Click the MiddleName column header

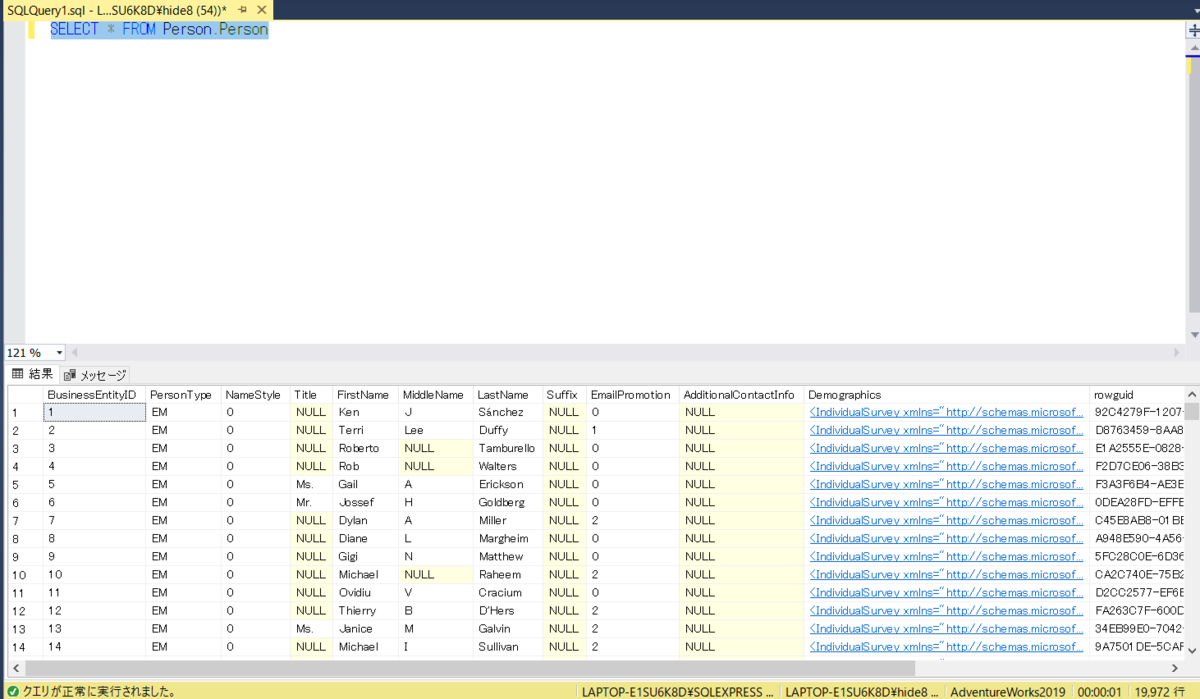(x=436, y=395)
